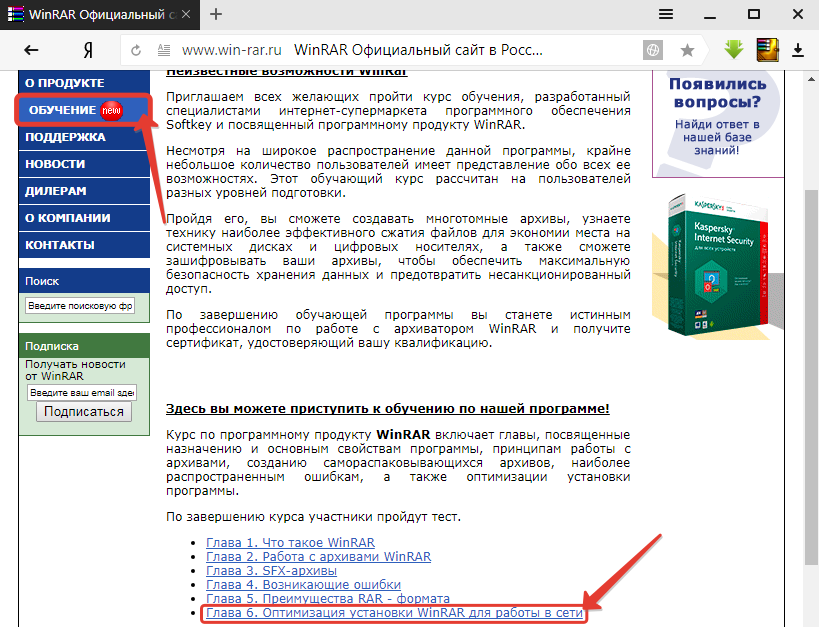Viewport: 819px width, 627px height.
Task: Bookmark the page with the star icon
Action: [687, 50]
